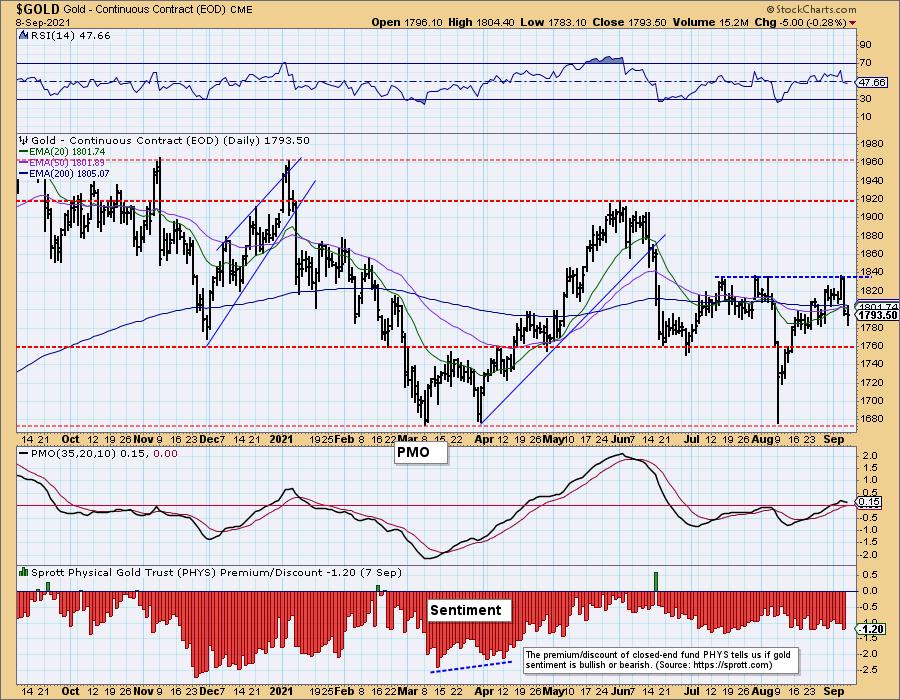
Task: Click the 'RSI(14) 47.66' legend label
Action: tap(71, 36)
